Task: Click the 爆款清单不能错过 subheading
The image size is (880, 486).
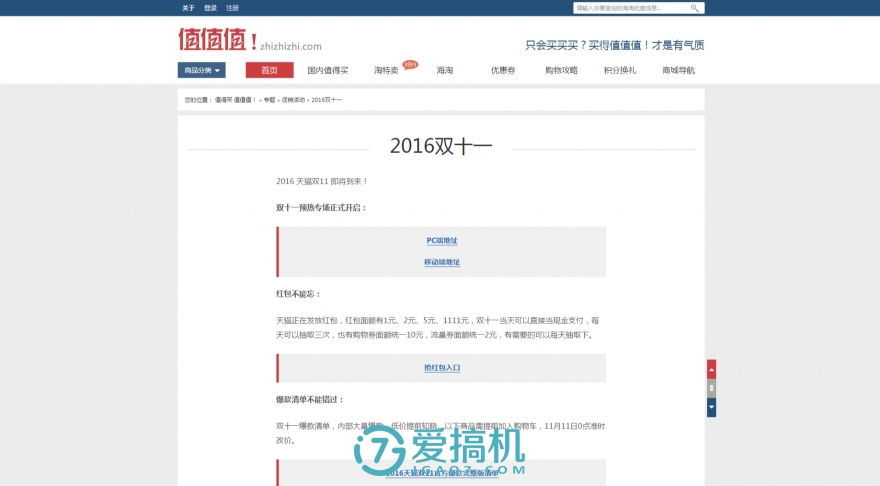Action: pyautogui.click(x=309, y=400)
